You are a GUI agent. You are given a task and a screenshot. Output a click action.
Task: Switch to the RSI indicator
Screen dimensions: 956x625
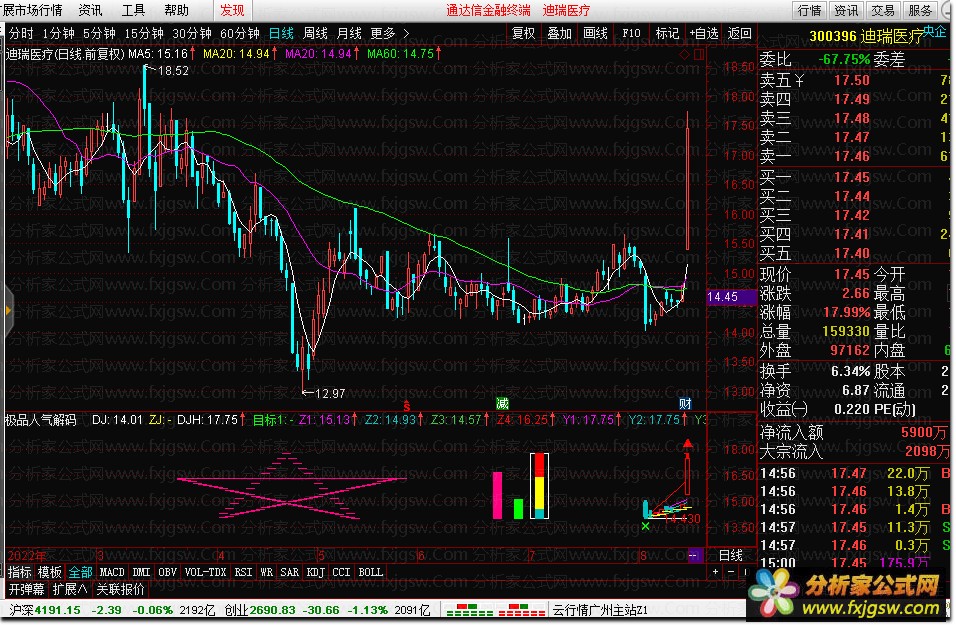(x=243, y=572)
